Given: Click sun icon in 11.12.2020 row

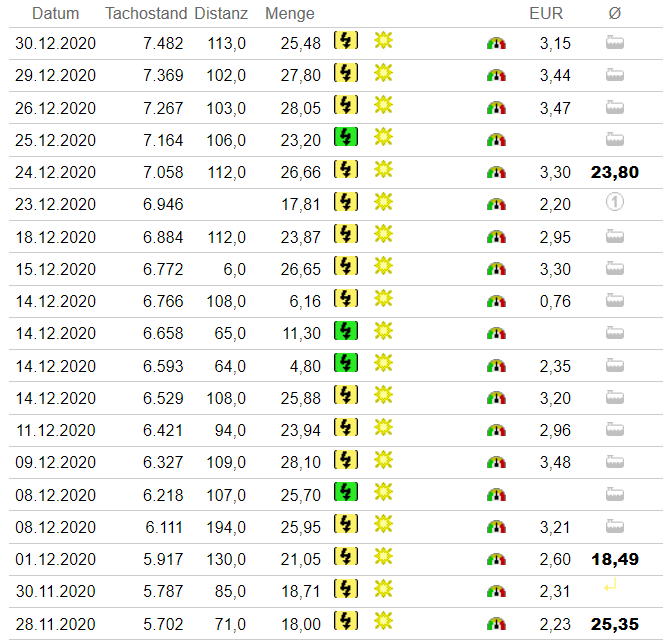Looking at the screenshot, I should tap(383, 429).
